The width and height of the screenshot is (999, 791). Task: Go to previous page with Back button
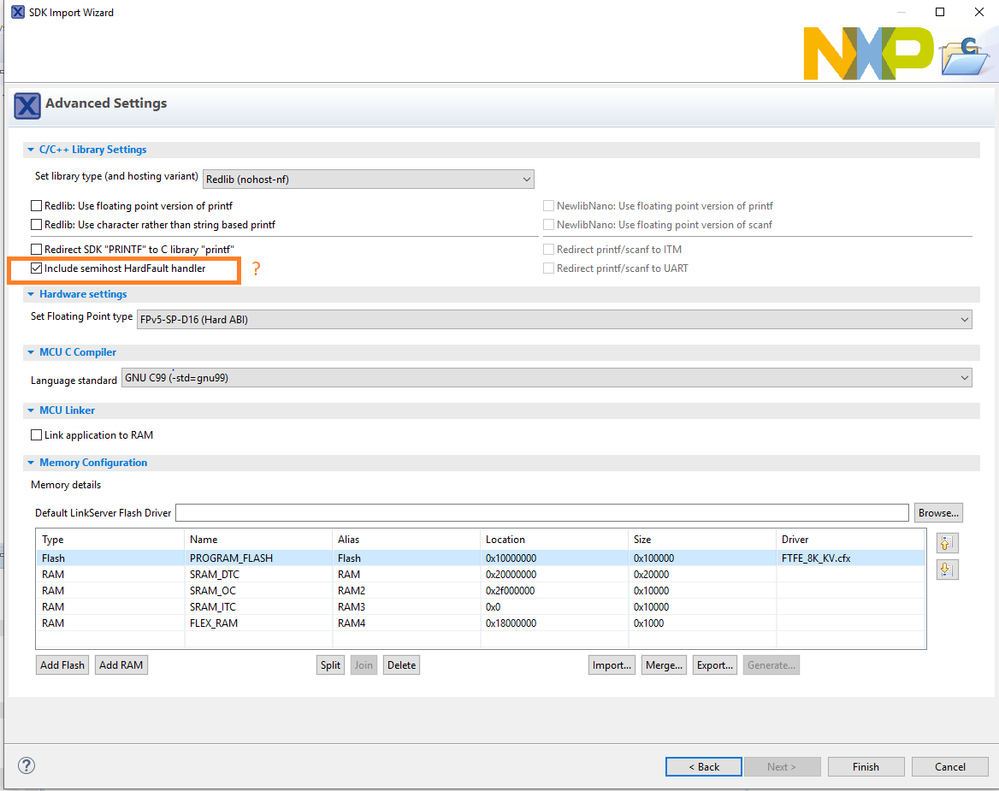click(x=703, y=767)
